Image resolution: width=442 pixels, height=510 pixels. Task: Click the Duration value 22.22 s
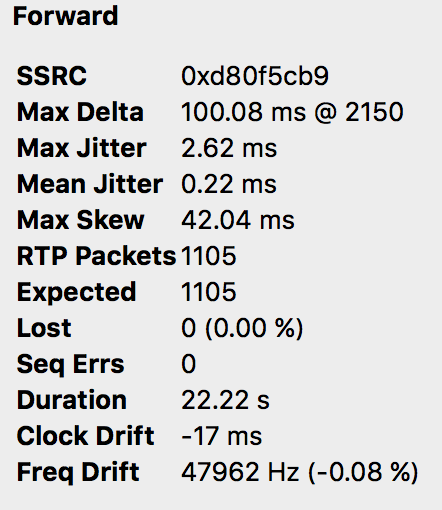[225, 400]
